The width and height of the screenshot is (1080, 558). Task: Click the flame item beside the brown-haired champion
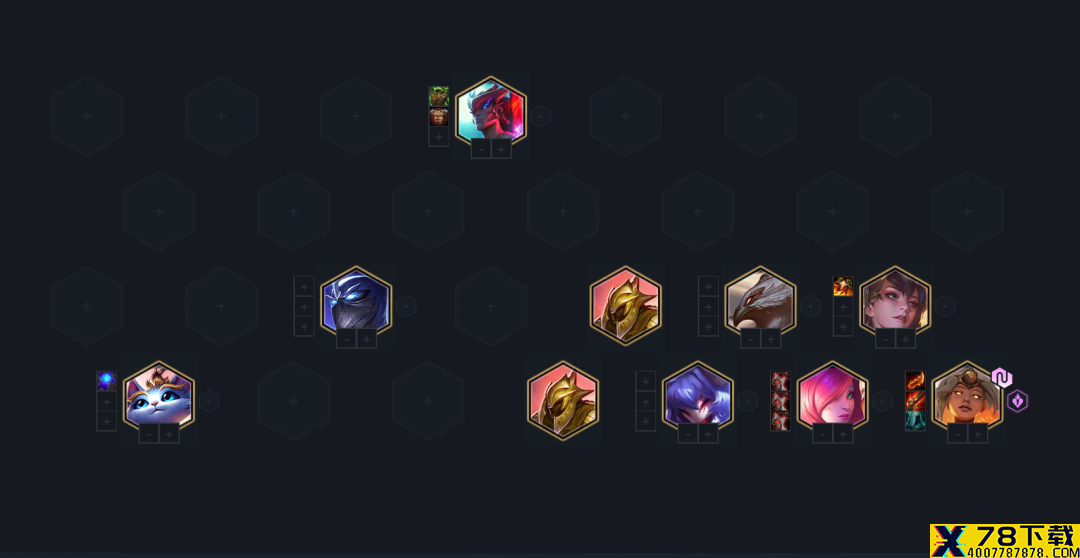pos(843,286)
